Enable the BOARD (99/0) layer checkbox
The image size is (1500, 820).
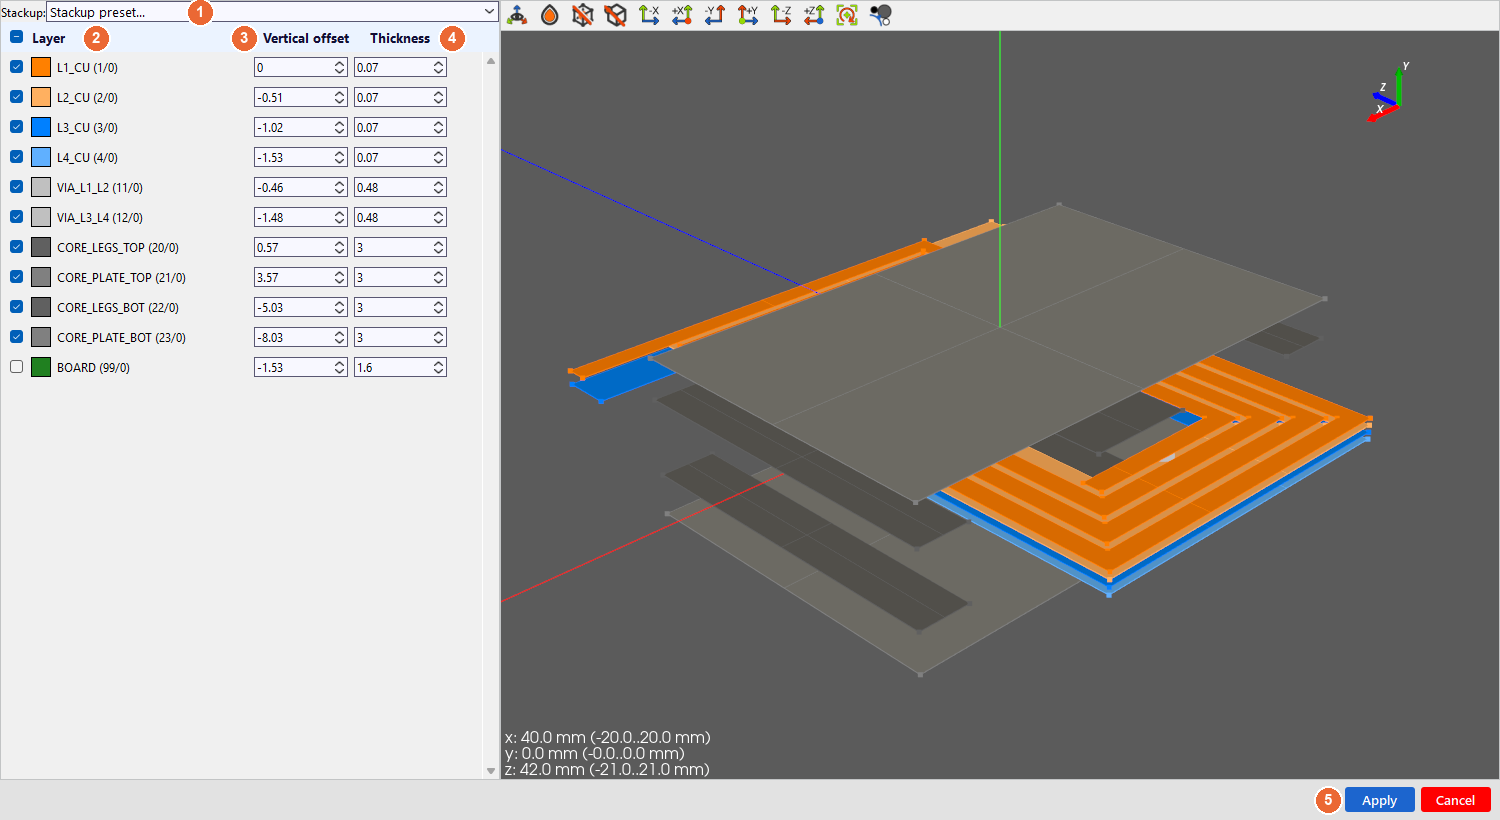pos(16,367)
